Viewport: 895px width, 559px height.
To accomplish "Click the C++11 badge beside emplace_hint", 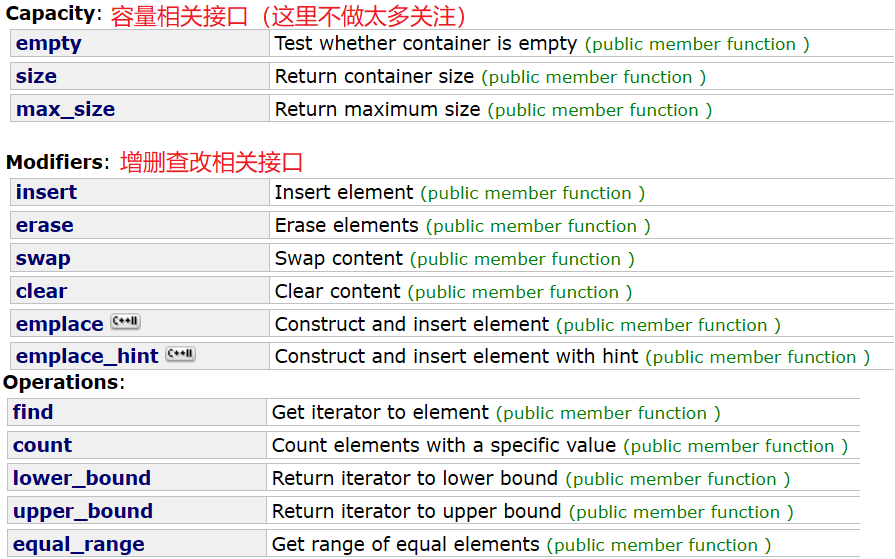I will [180, 354].
